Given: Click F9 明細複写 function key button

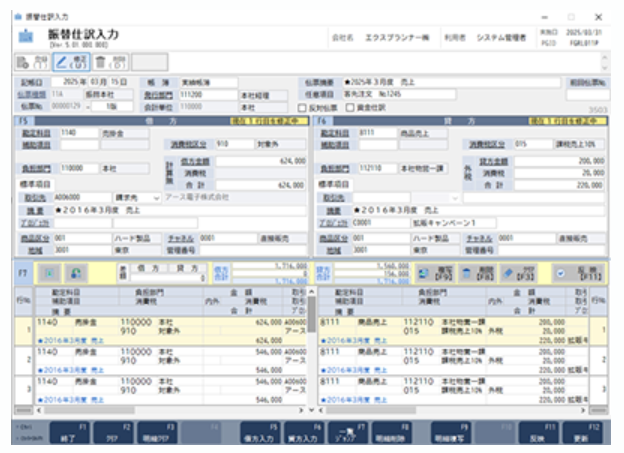Looking at the screenshot, I should pyautogui.click(x=450, y=433).
